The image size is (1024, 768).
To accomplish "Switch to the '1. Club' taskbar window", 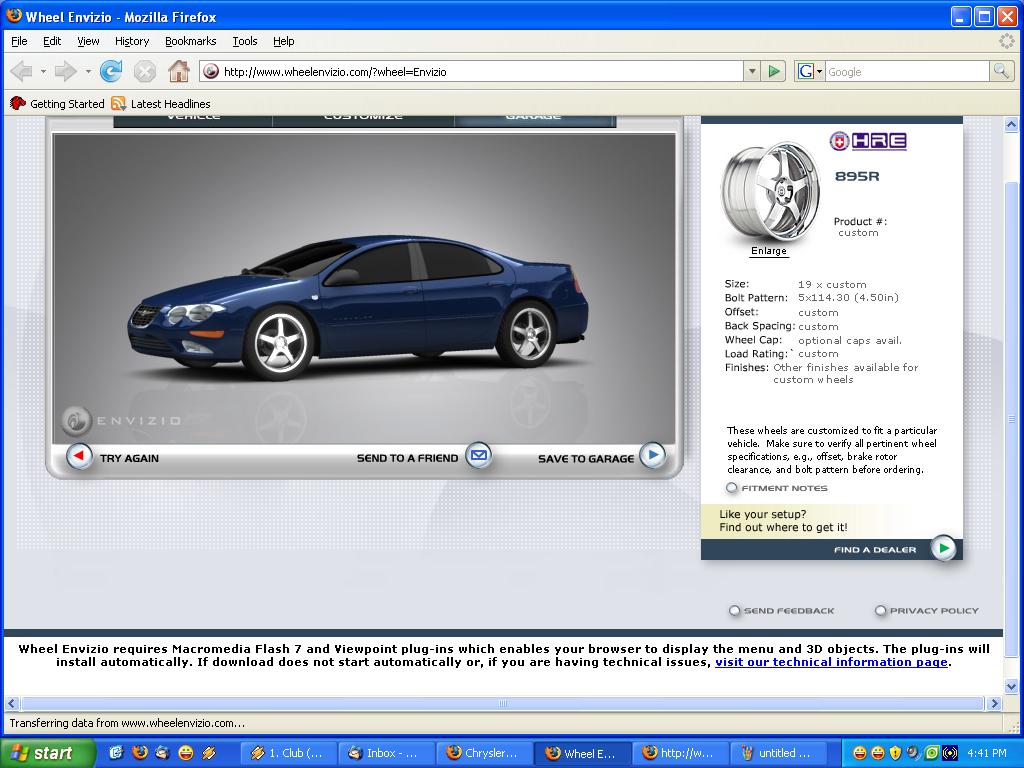I will tap(288, 753).
